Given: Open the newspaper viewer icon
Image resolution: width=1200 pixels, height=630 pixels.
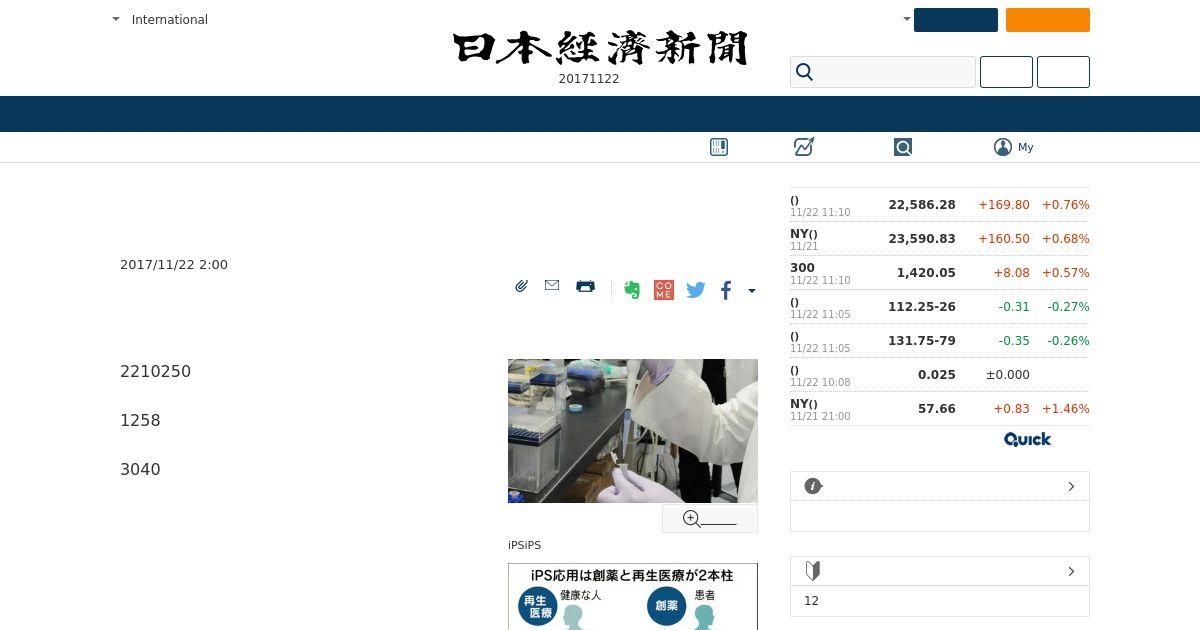Looking at the screenshot, I should 719,147.
